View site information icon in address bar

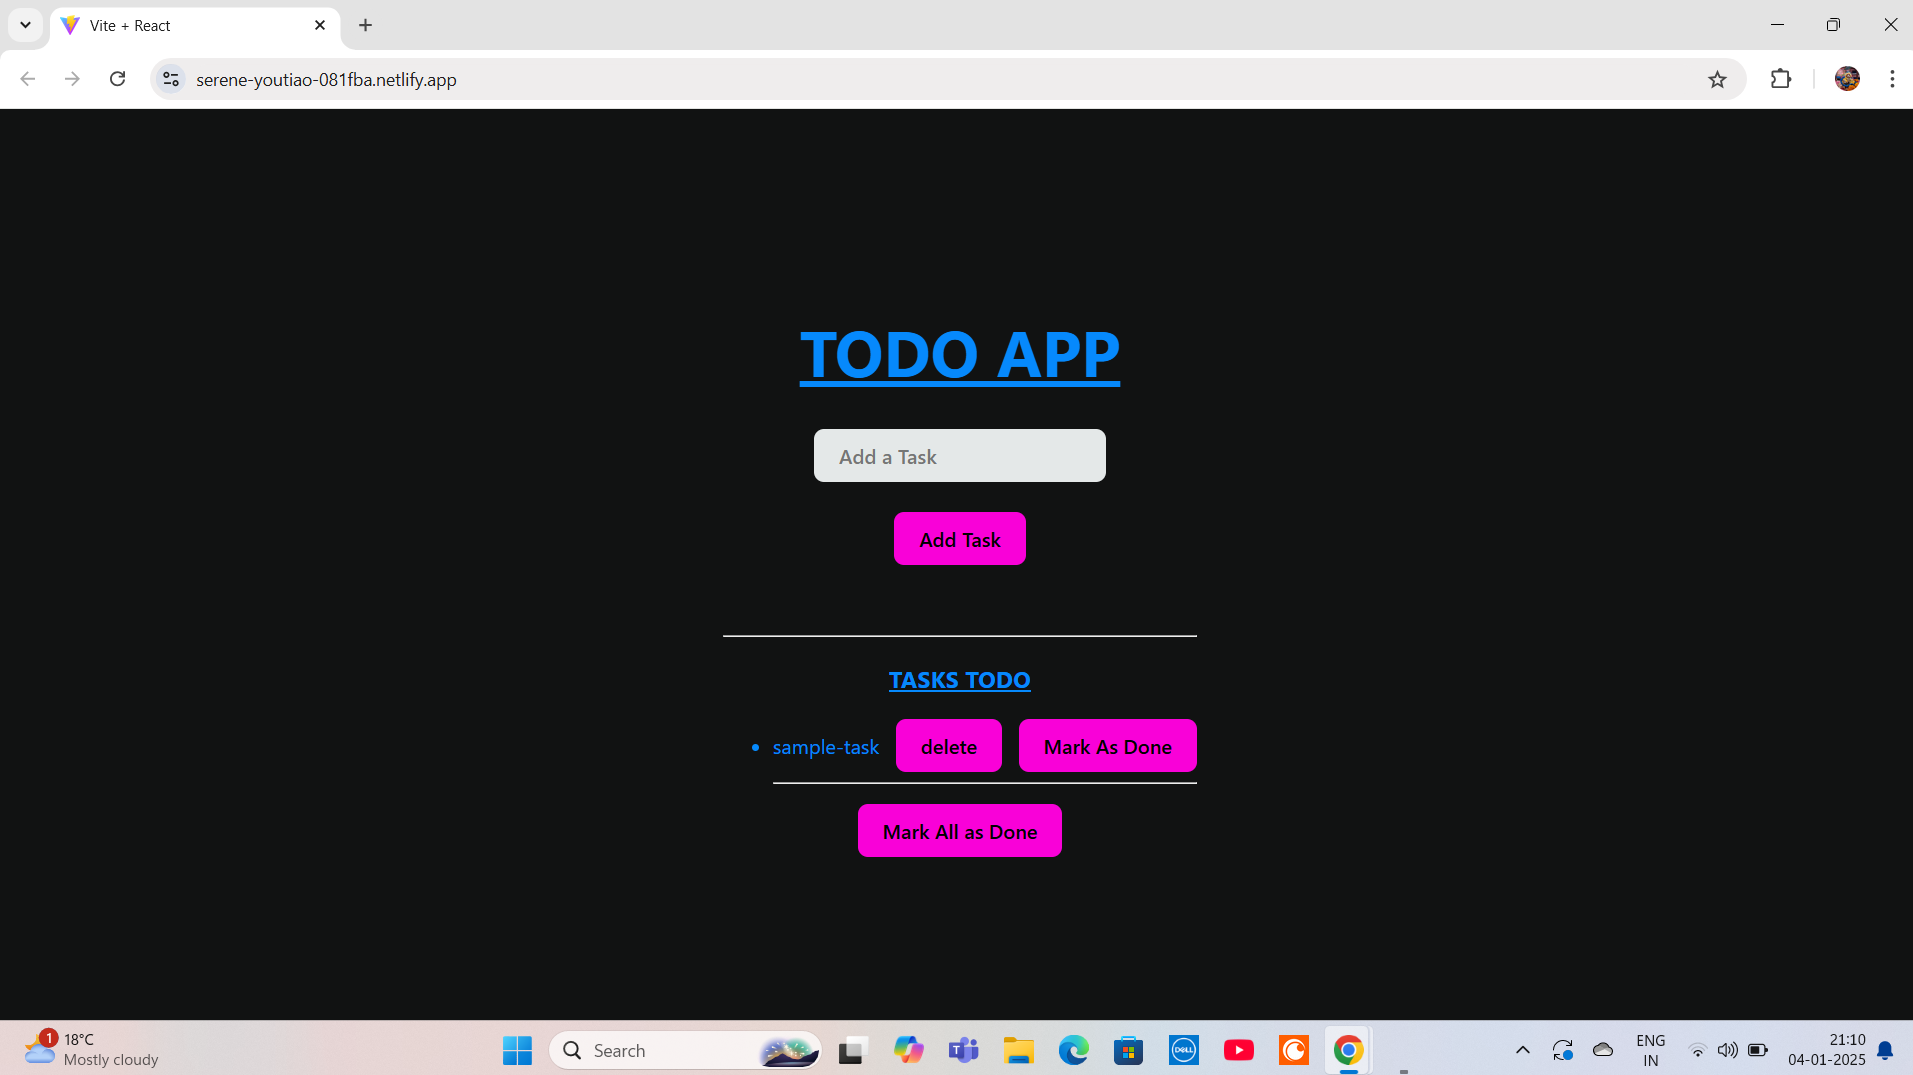pyautogui.click(x=171, y=79)
